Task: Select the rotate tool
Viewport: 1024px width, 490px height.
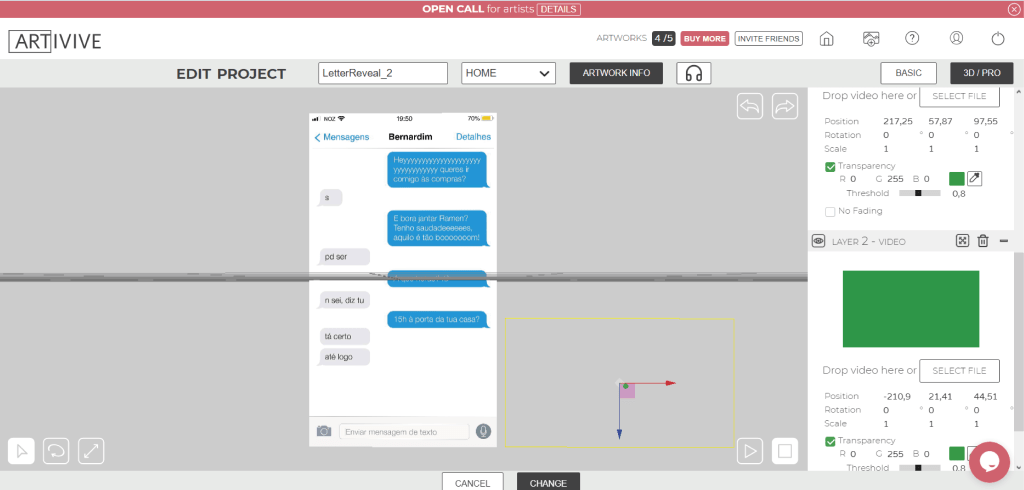Action: pyautogui.click(x=56, y=451)
